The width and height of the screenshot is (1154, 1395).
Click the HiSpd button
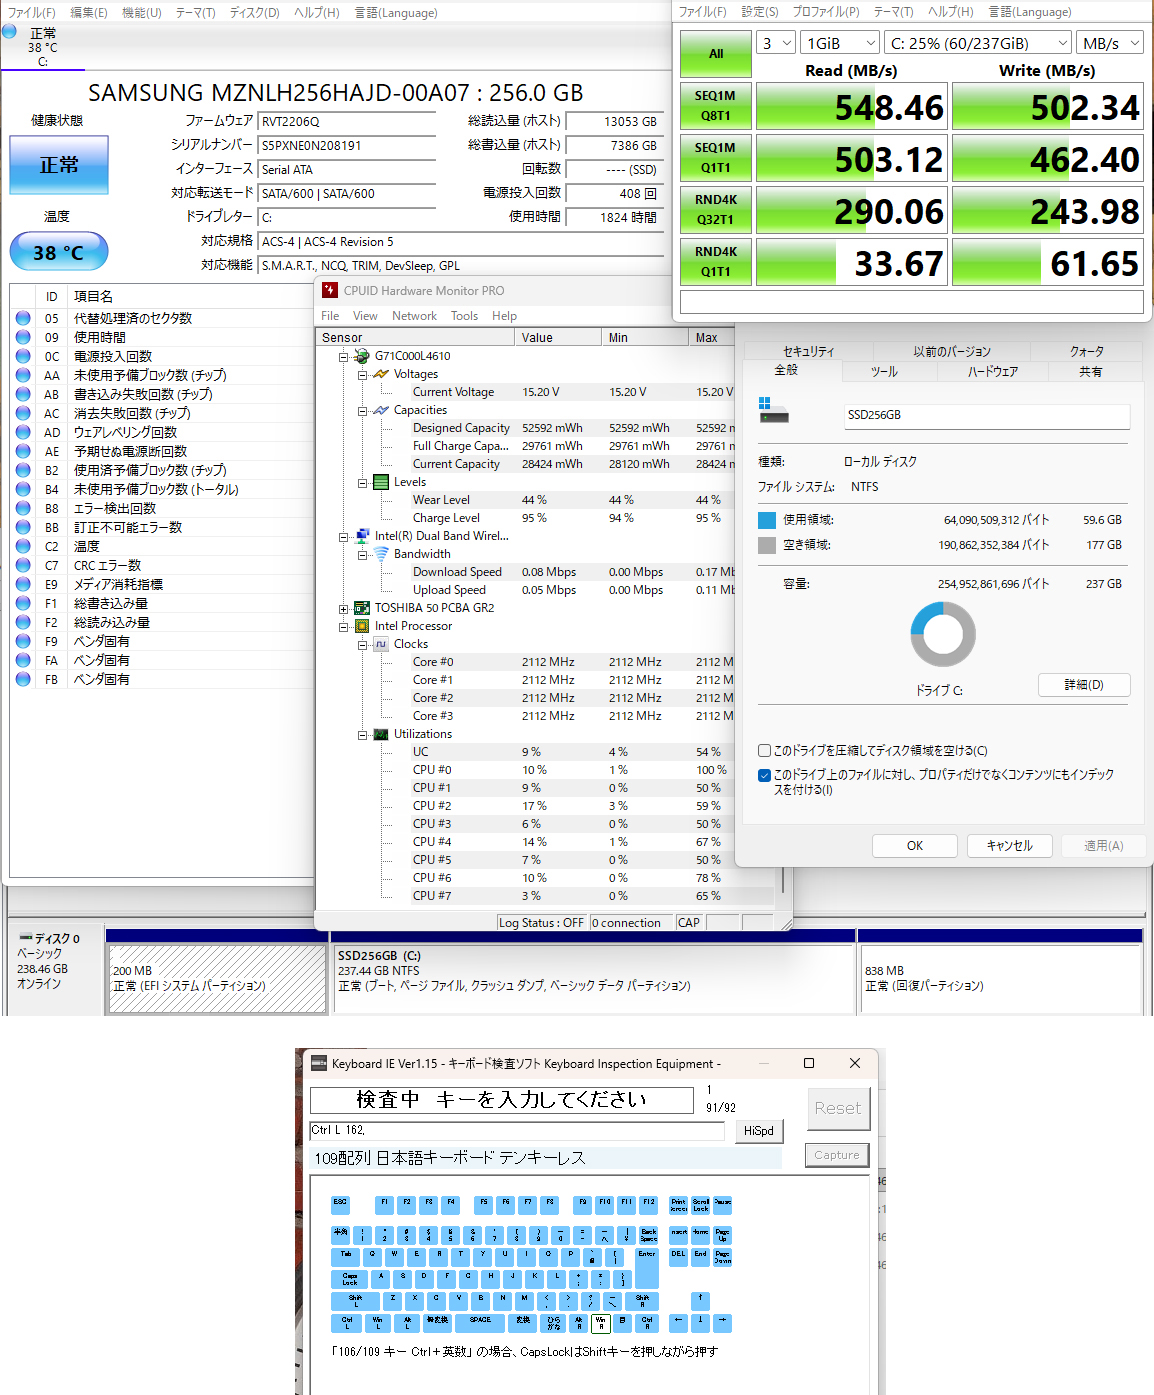tap(758, 1130)
